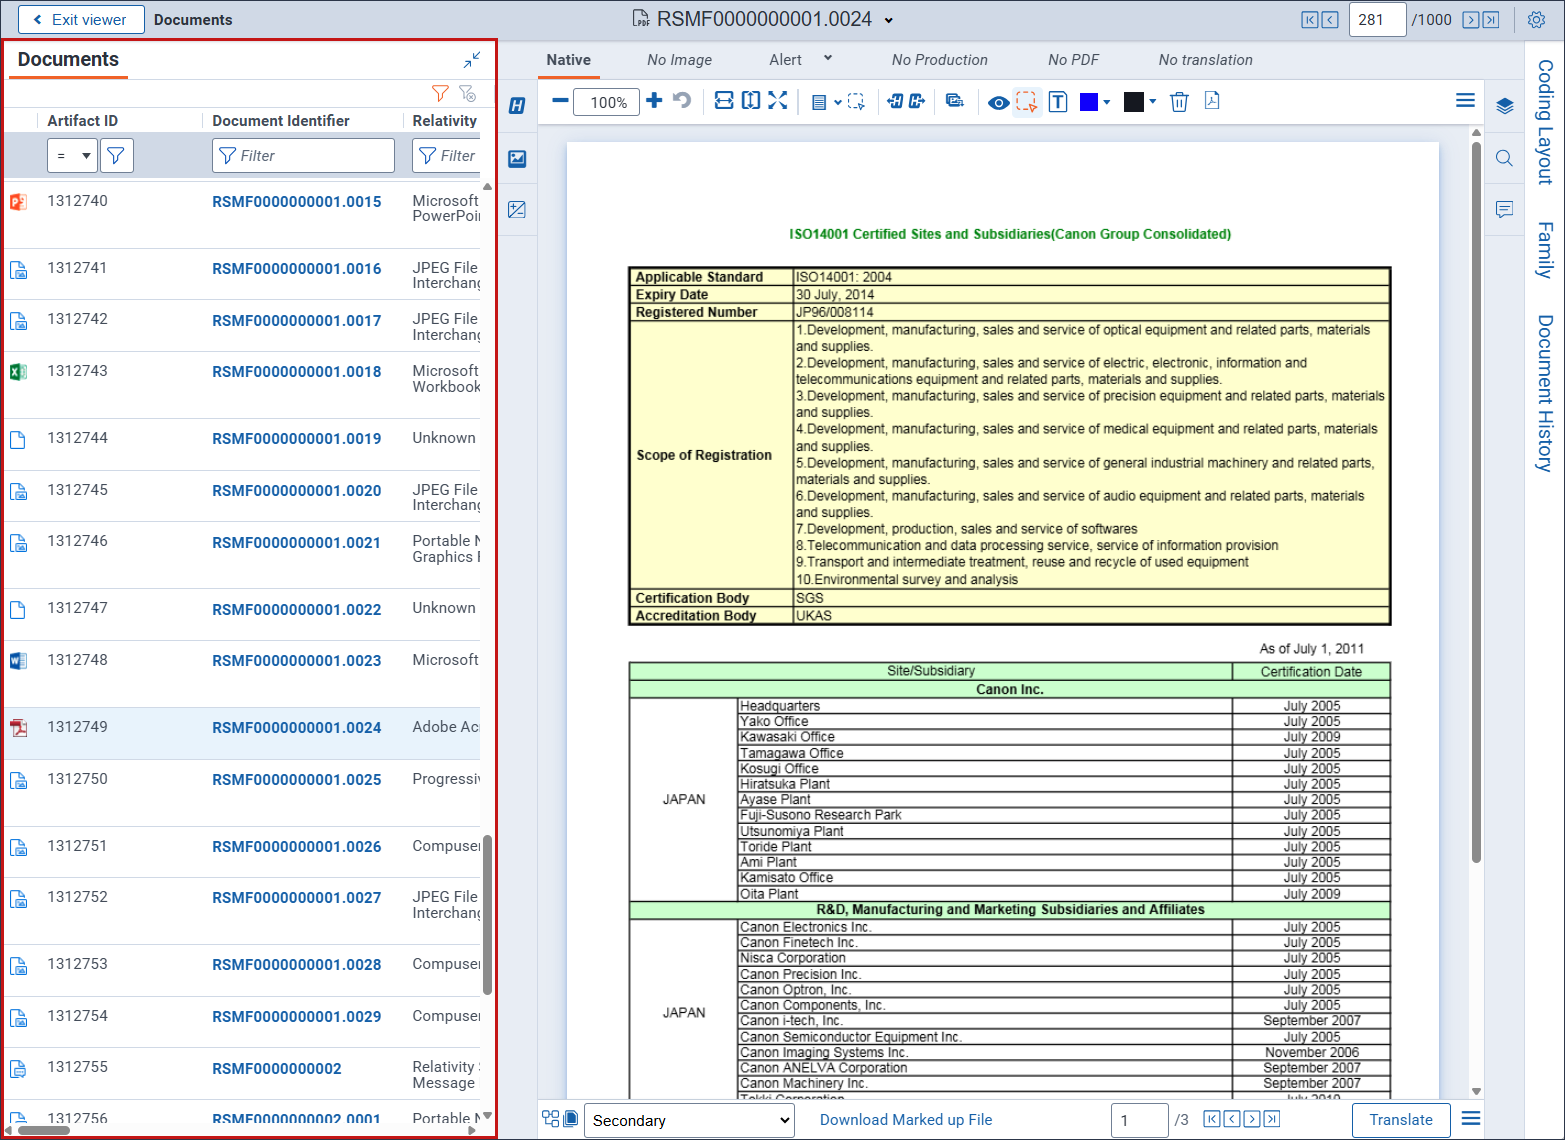Screen dimensions: 1565x1140
Task: Select the No translation tab
Action: coord(1205,60)
